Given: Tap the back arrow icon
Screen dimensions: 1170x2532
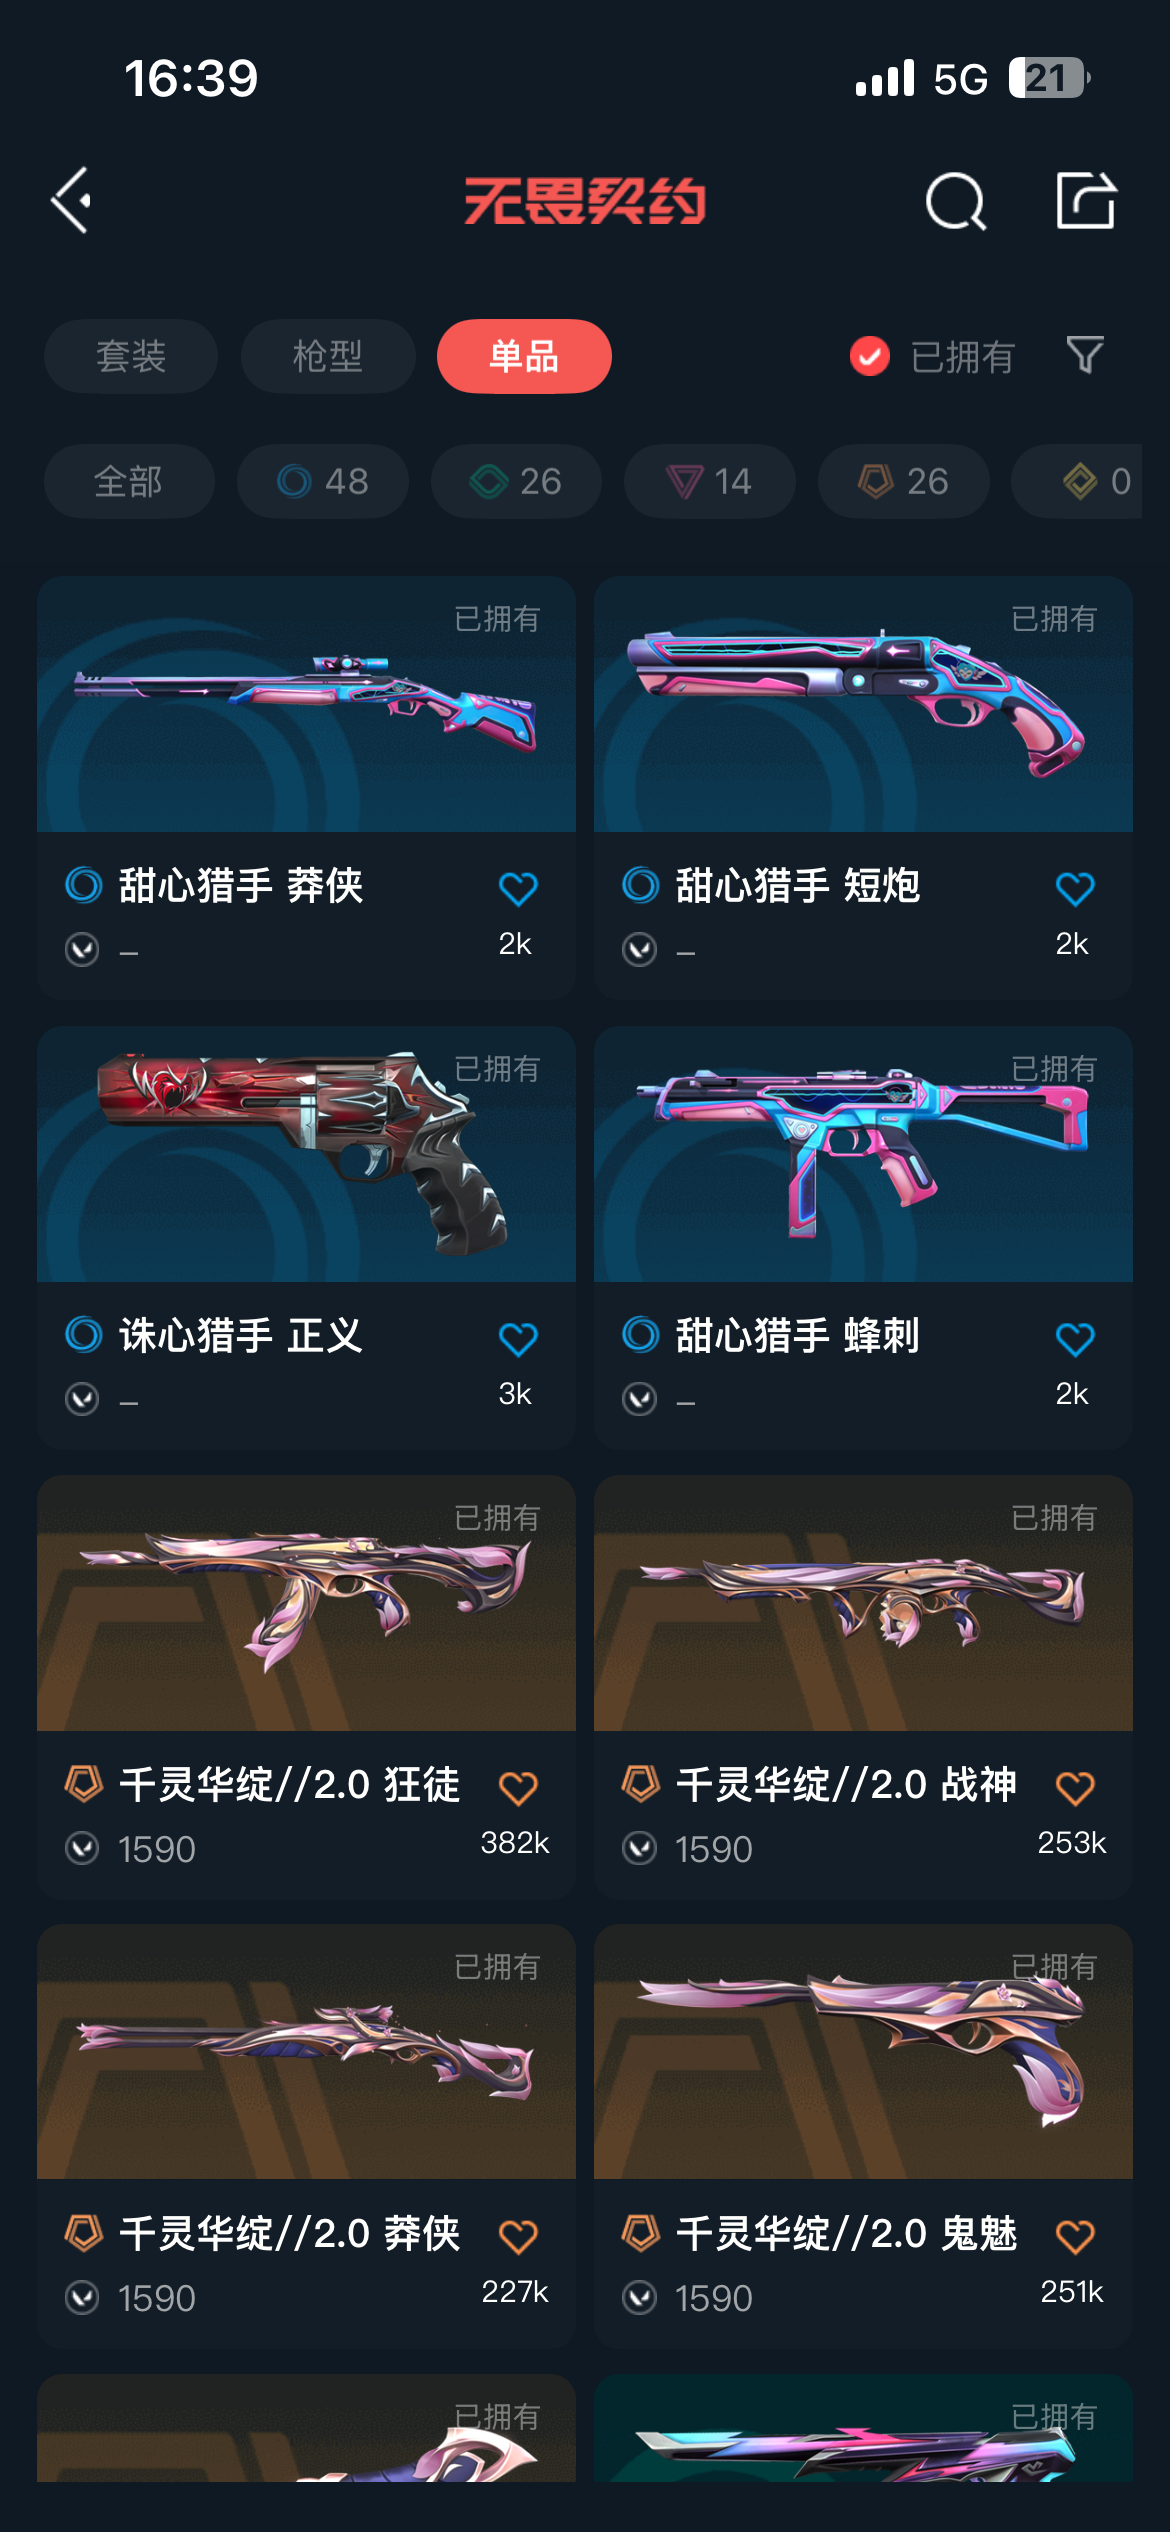Looking at the screenshot, I should tap(72, 200).
